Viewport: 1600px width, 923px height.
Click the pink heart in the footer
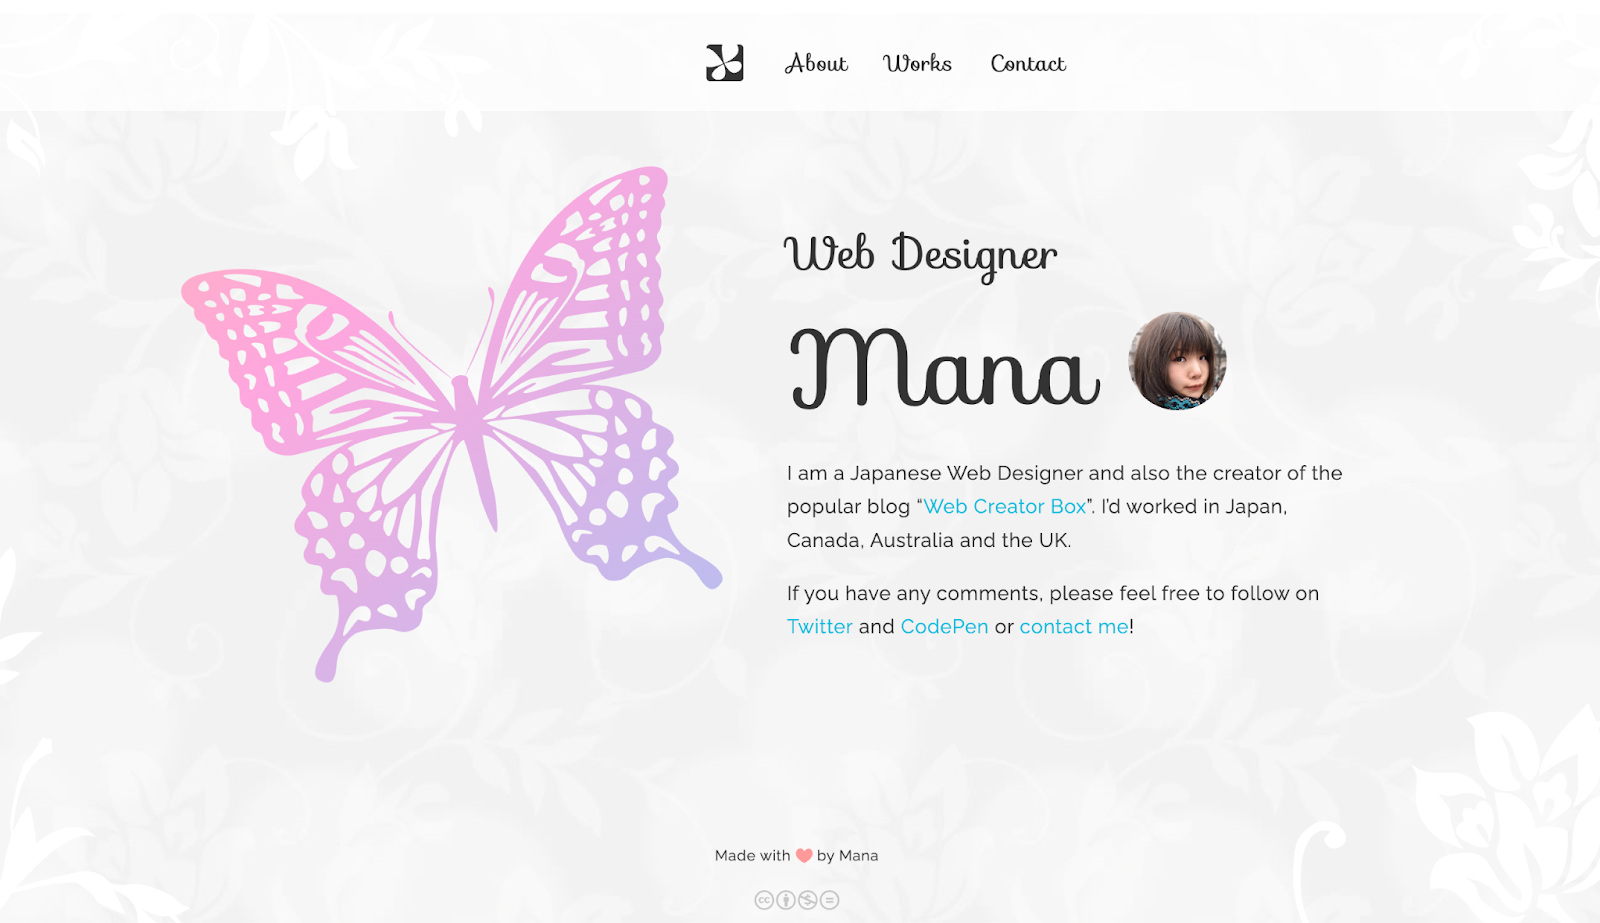804,856
